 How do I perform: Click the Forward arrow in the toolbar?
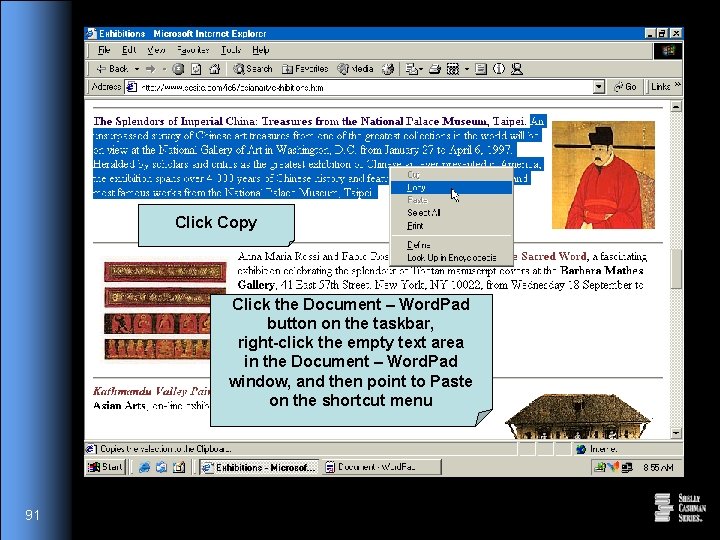point(150,69)
